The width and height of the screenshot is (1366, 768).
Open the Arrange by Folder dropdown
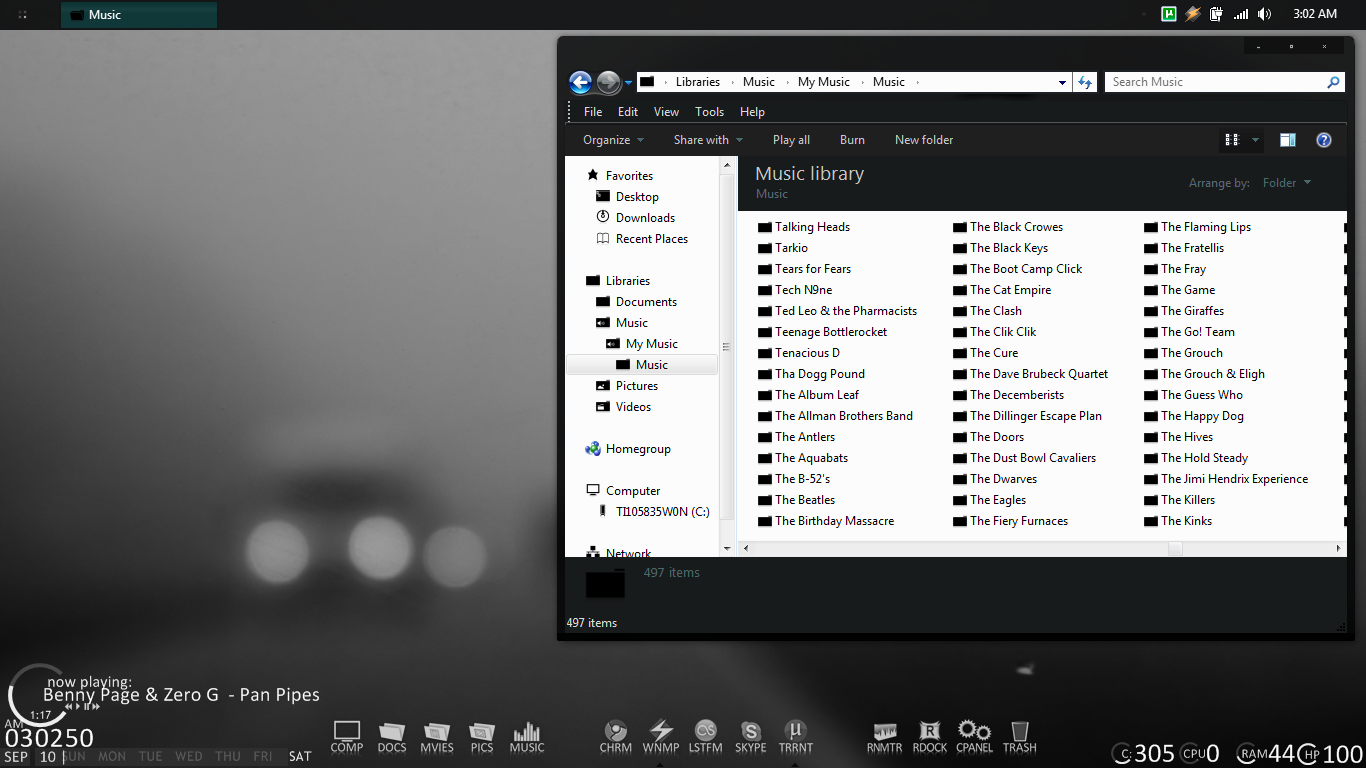tap(1286, 183)
